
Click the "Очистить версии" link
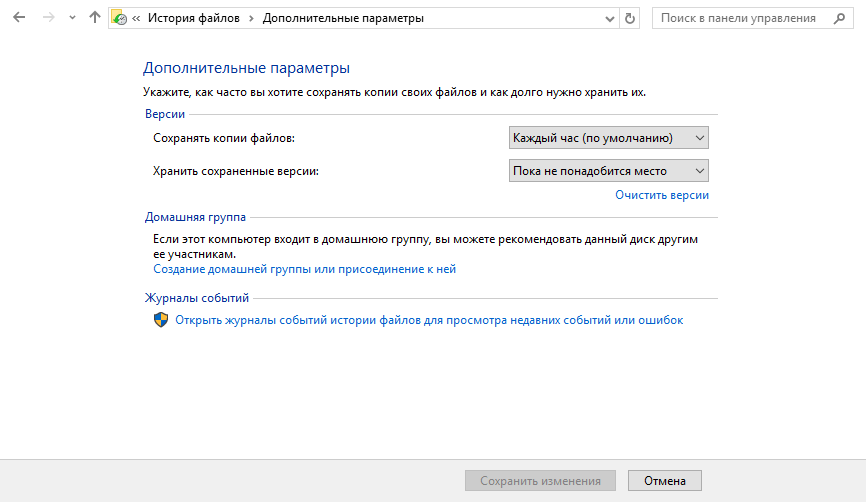661,195
